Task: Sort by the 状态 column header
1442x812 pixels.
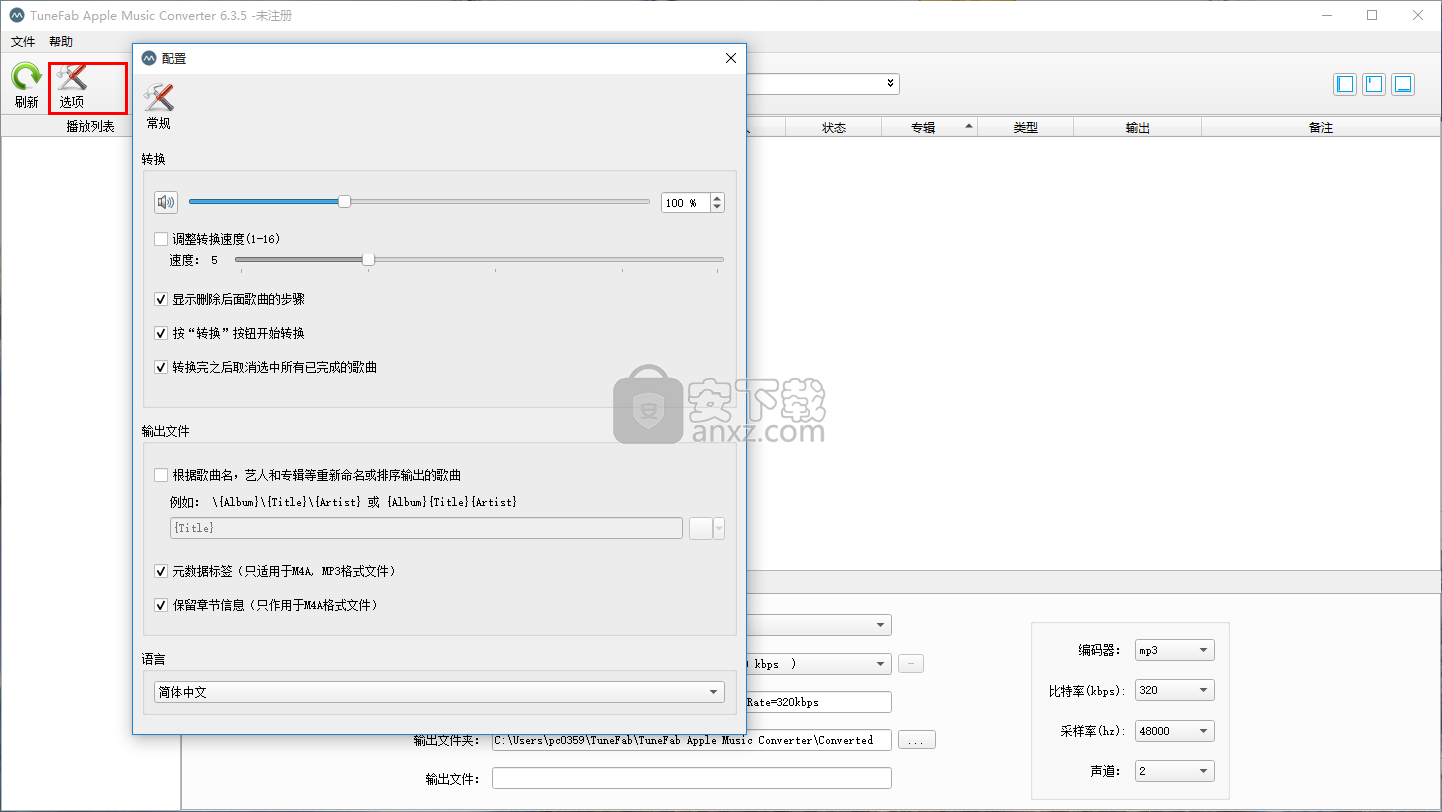Action: pos(834,127)
